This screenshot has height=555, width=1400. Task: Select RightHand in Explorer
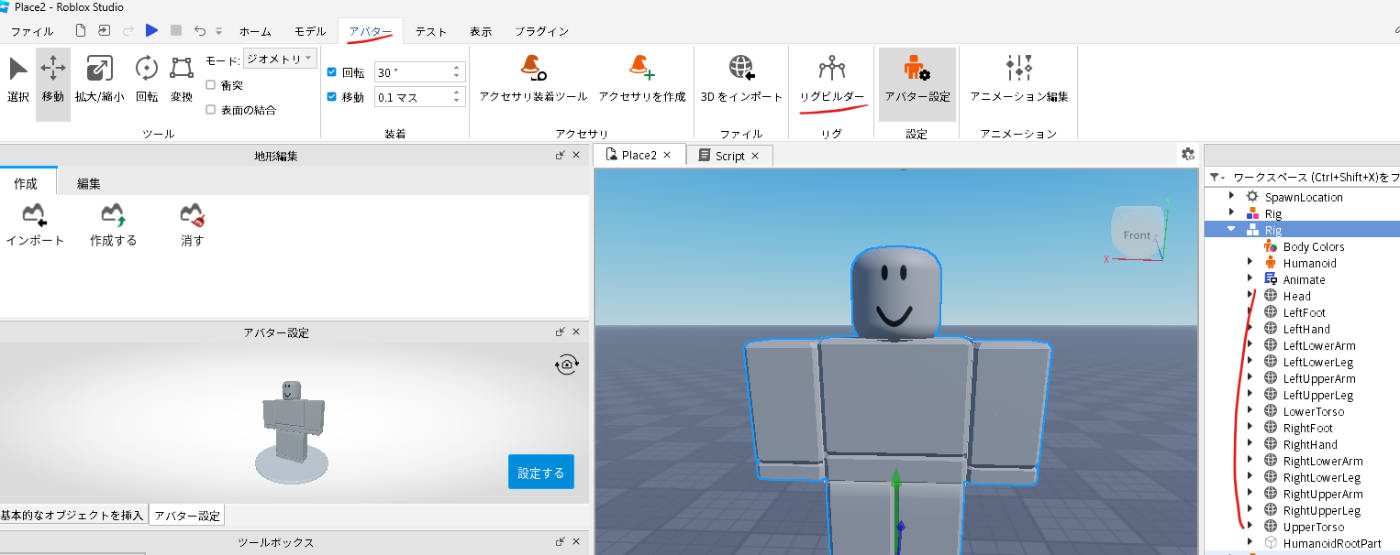click(1310, 444)
